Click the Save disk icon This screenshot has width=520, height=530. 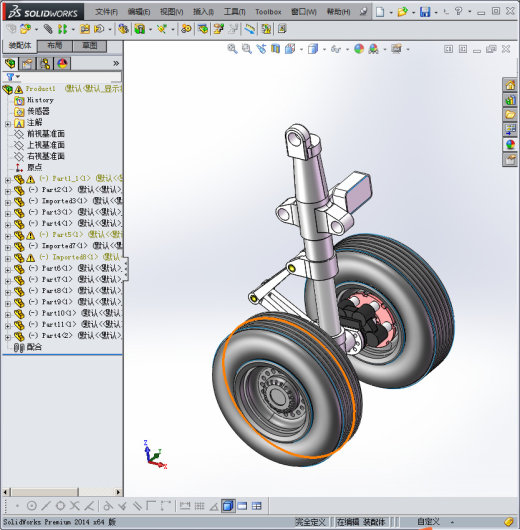[x=425, y=12]
